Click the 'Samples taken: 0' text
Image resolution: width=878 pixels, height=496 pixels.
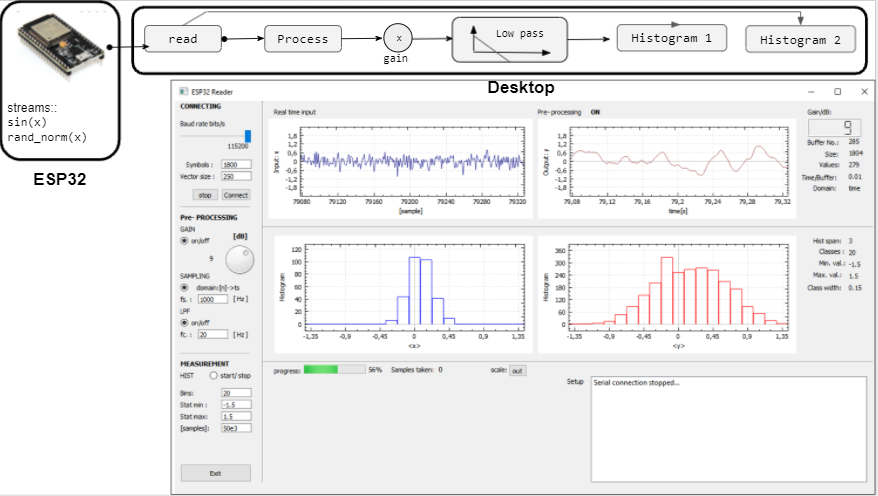tap(417, 370)
